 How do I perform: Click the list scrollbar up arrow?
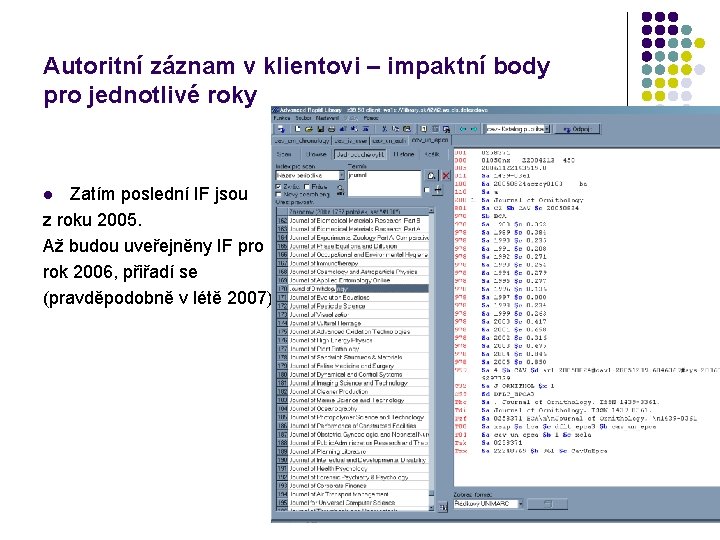[x=431, y=211]
